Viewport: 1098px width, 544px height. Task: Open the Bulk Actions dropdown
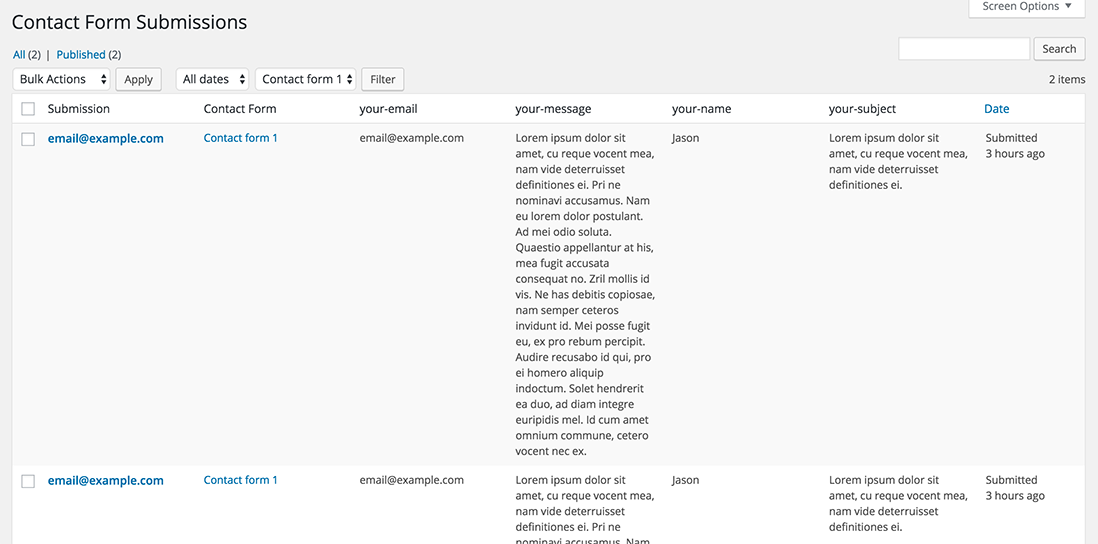62,79
